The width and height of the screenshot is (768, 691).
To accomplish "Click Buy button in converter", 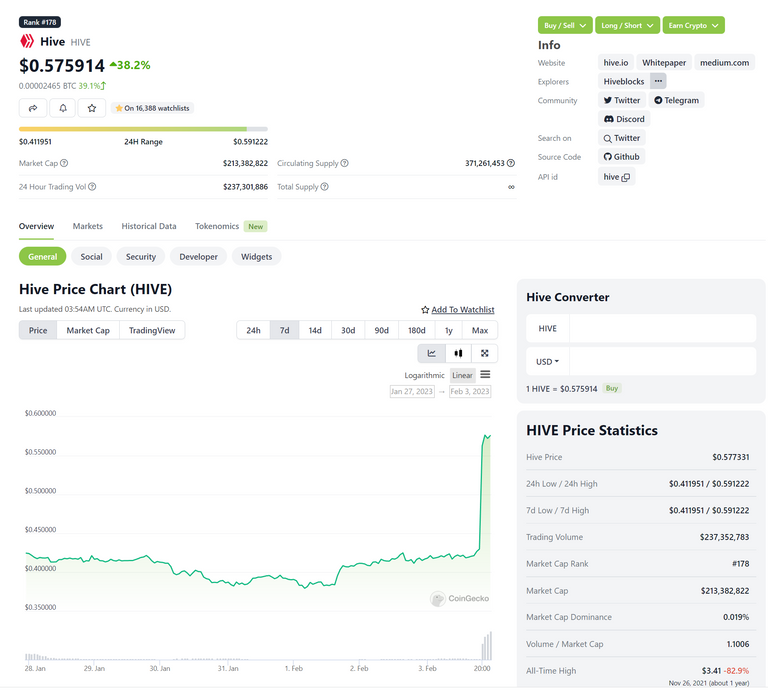I will [x=612, y=388].
